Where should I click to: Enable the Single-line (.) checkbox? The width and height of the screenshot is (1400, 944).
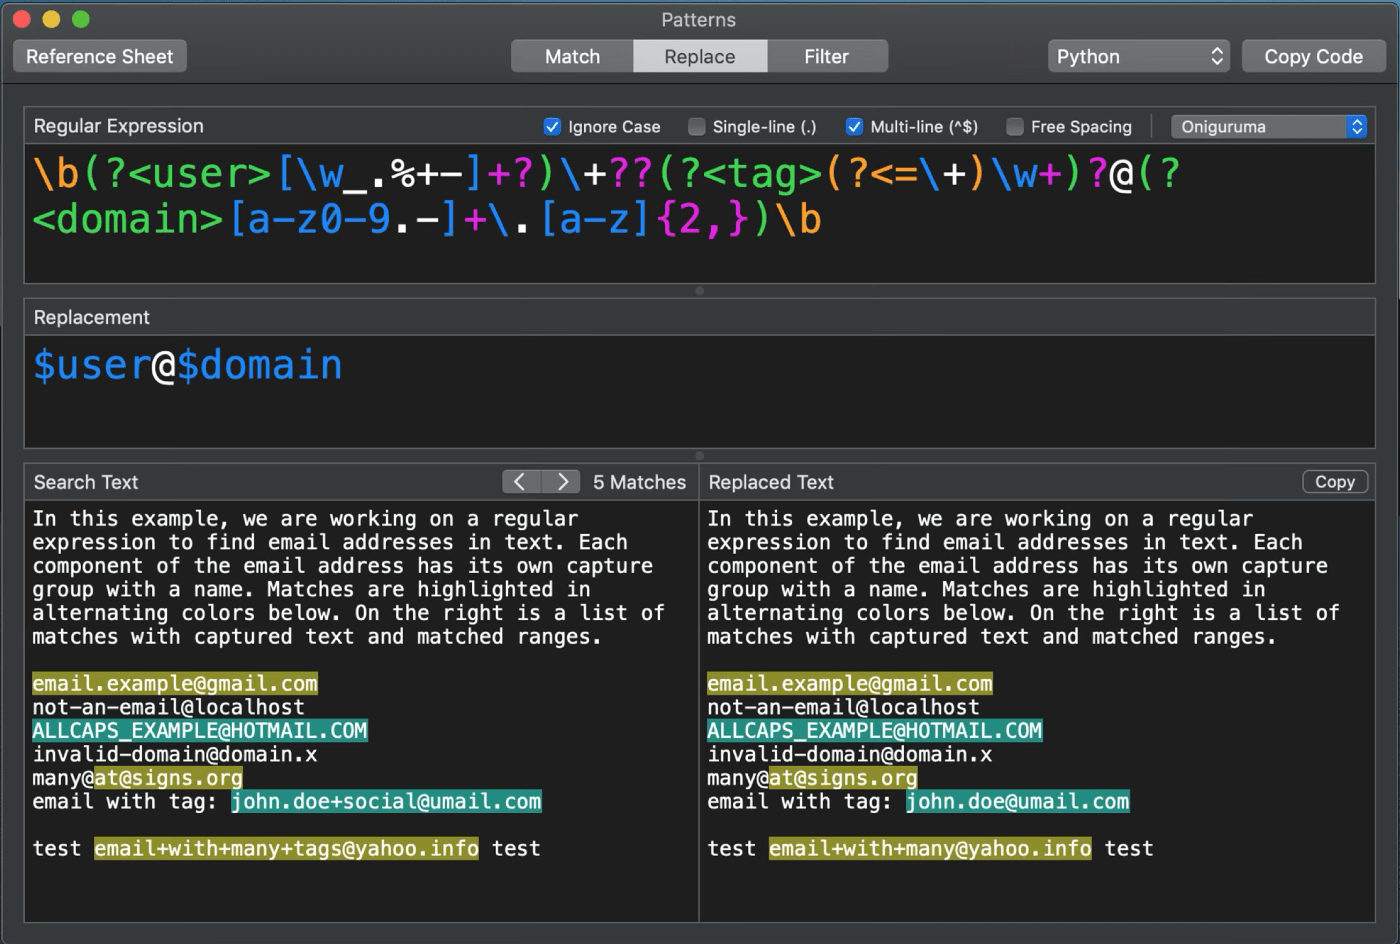[x=697, y=127]
